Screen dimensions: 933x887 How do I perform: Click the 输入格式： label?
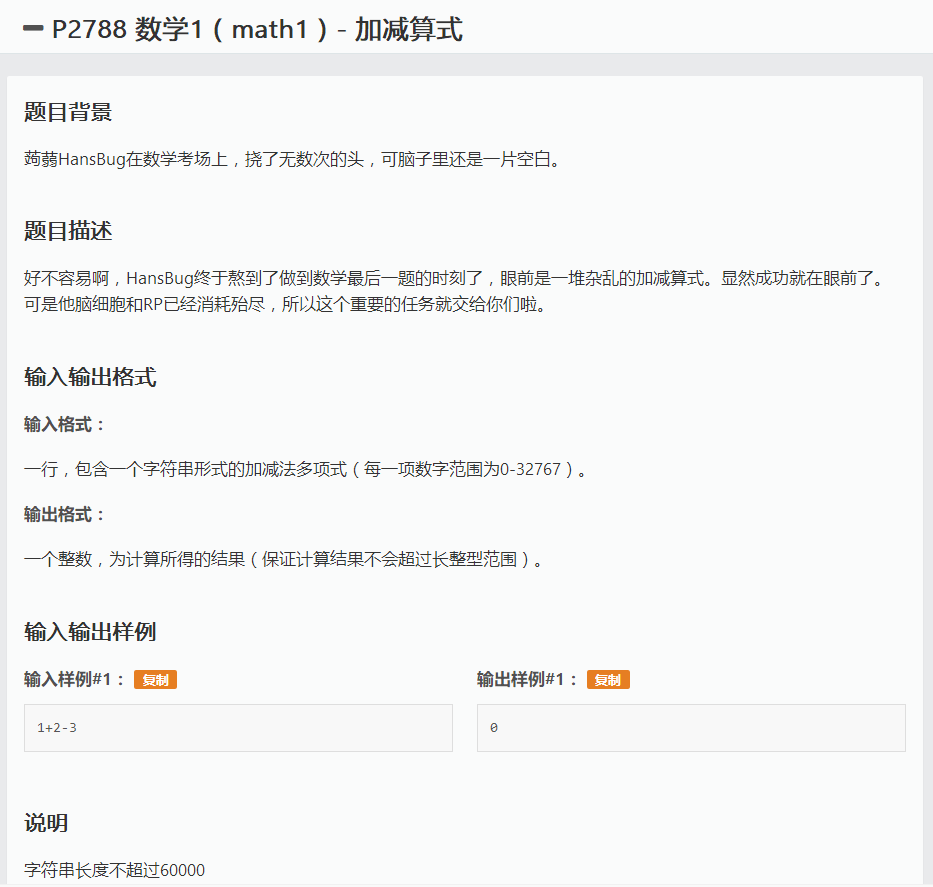pos(64,424)
